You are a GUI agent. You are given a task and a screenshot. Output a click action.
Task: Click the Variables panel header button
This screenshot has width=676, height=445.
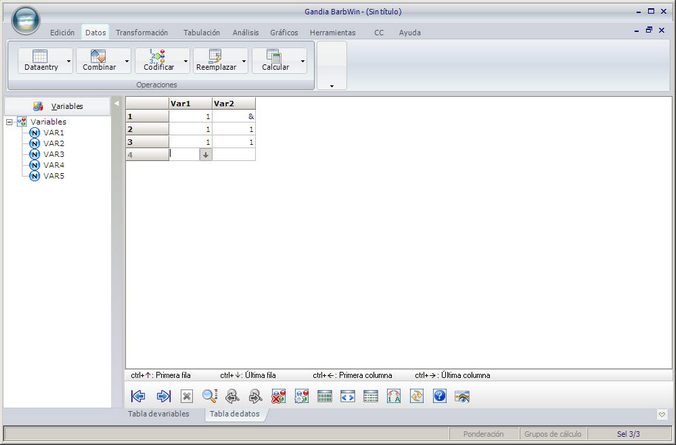[57, 106]
